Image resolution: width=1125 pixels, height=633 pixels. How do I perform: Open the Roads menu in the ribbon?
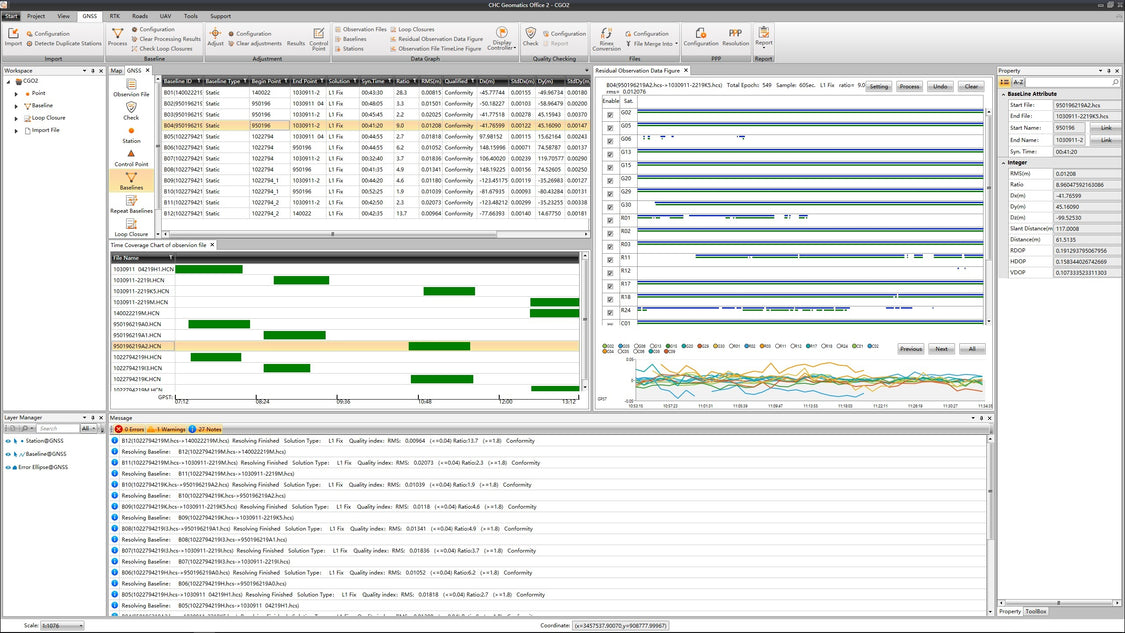(x=138, y=15)
